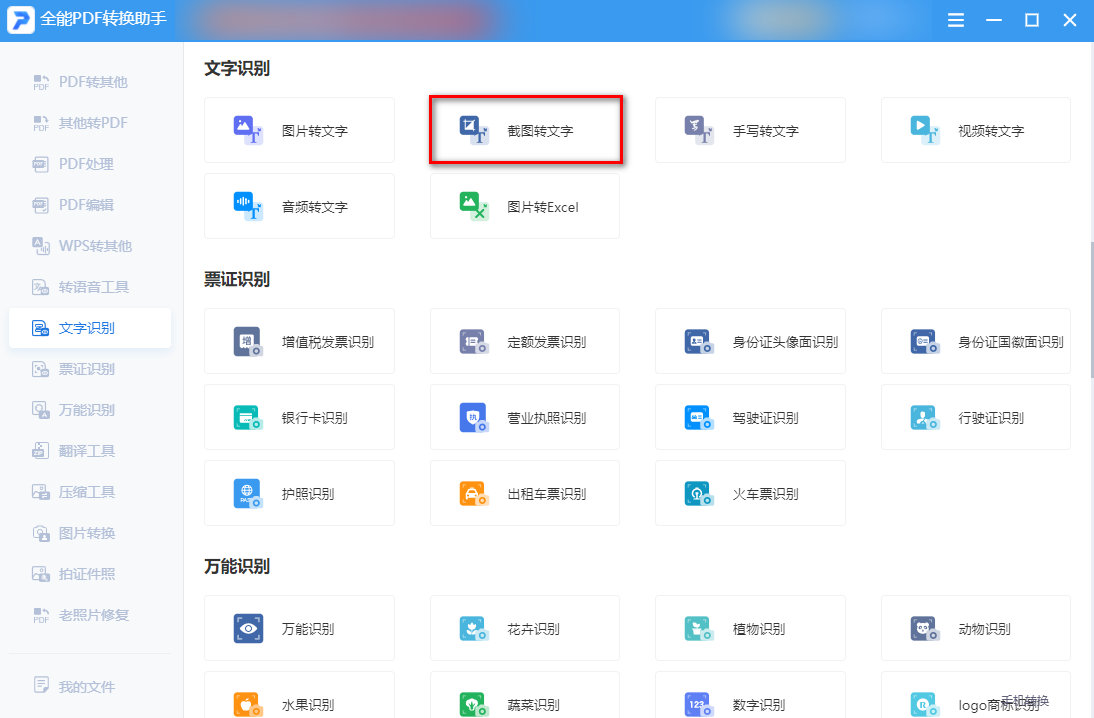Select 植物识别 recognition
1094x718 pixels.
750,628
